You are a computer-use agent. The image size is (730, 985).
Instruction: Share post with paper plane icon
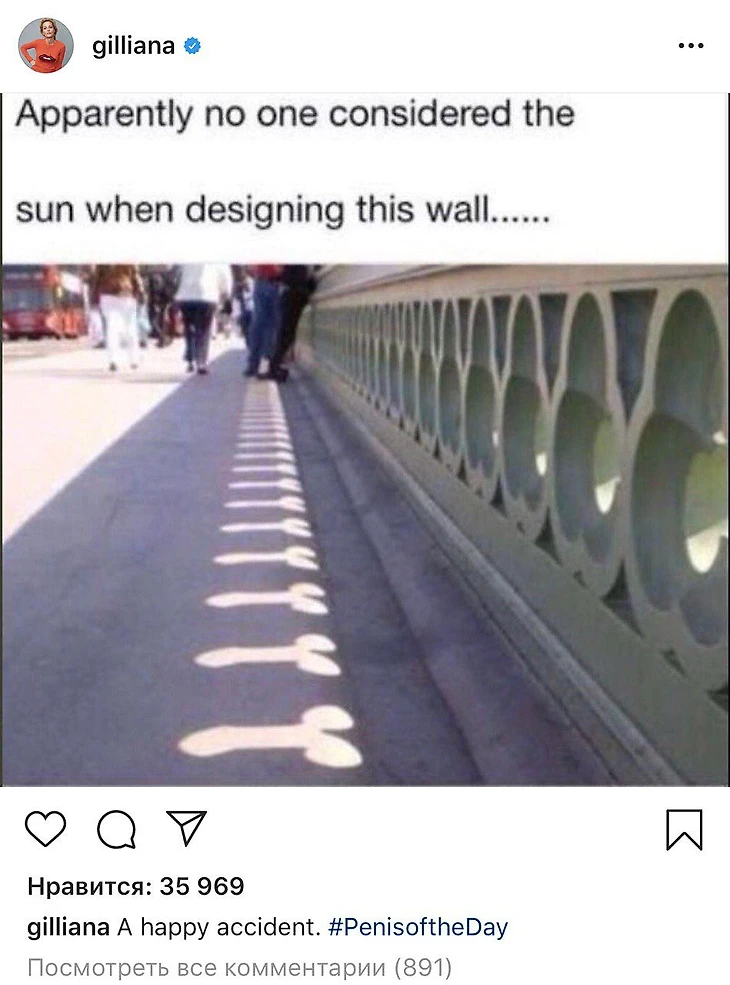[186, 828]
